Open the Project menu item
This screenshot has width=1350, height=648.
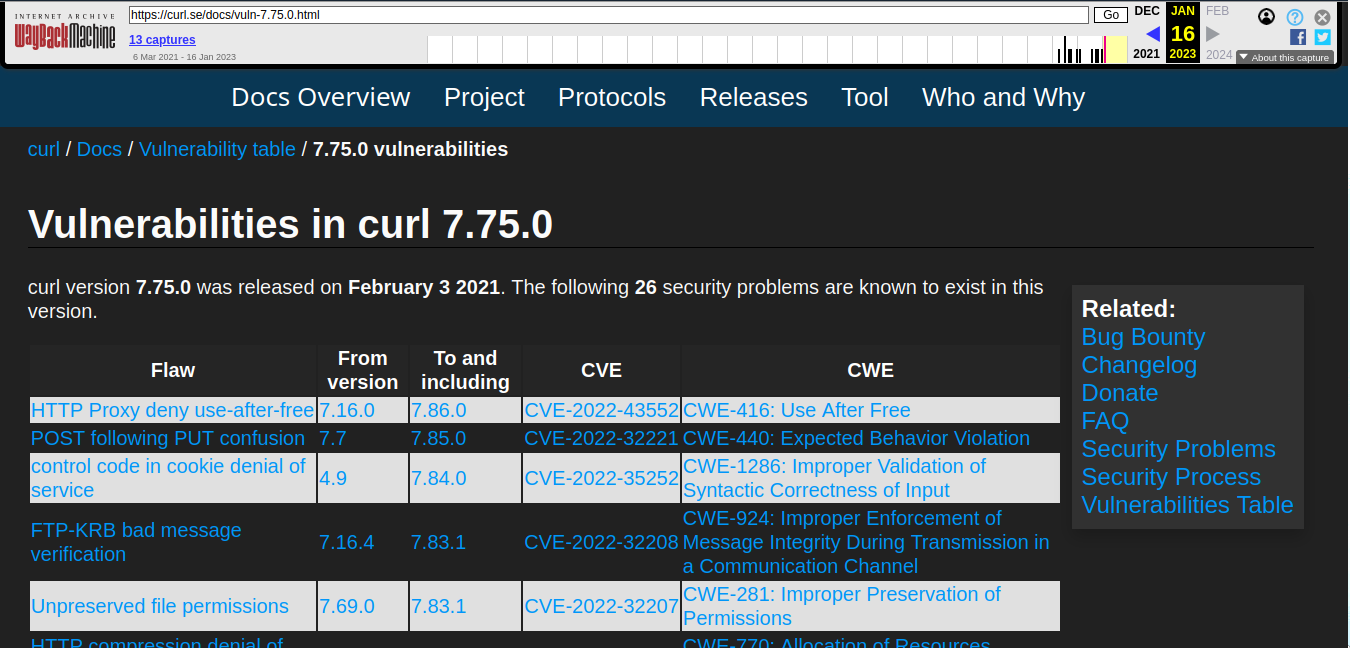(x=484, y=97)
